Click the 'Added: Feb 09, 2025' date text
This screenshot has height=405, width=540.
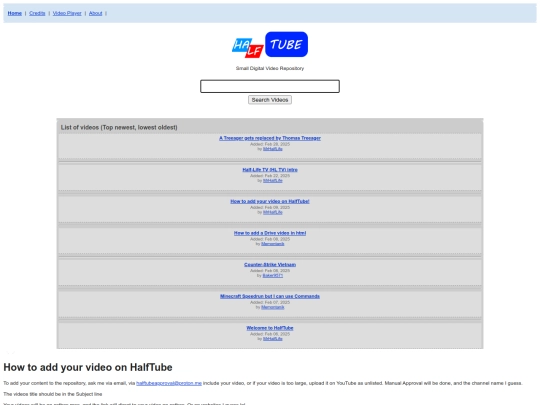[x=270, y=208]
